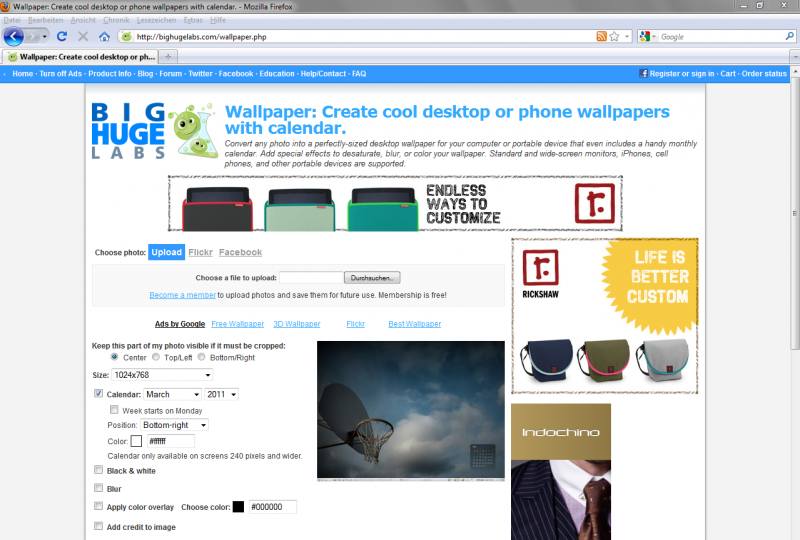Enable the Black & white checkbox
The width and height of the screenshot is (800, 540).
98,470
